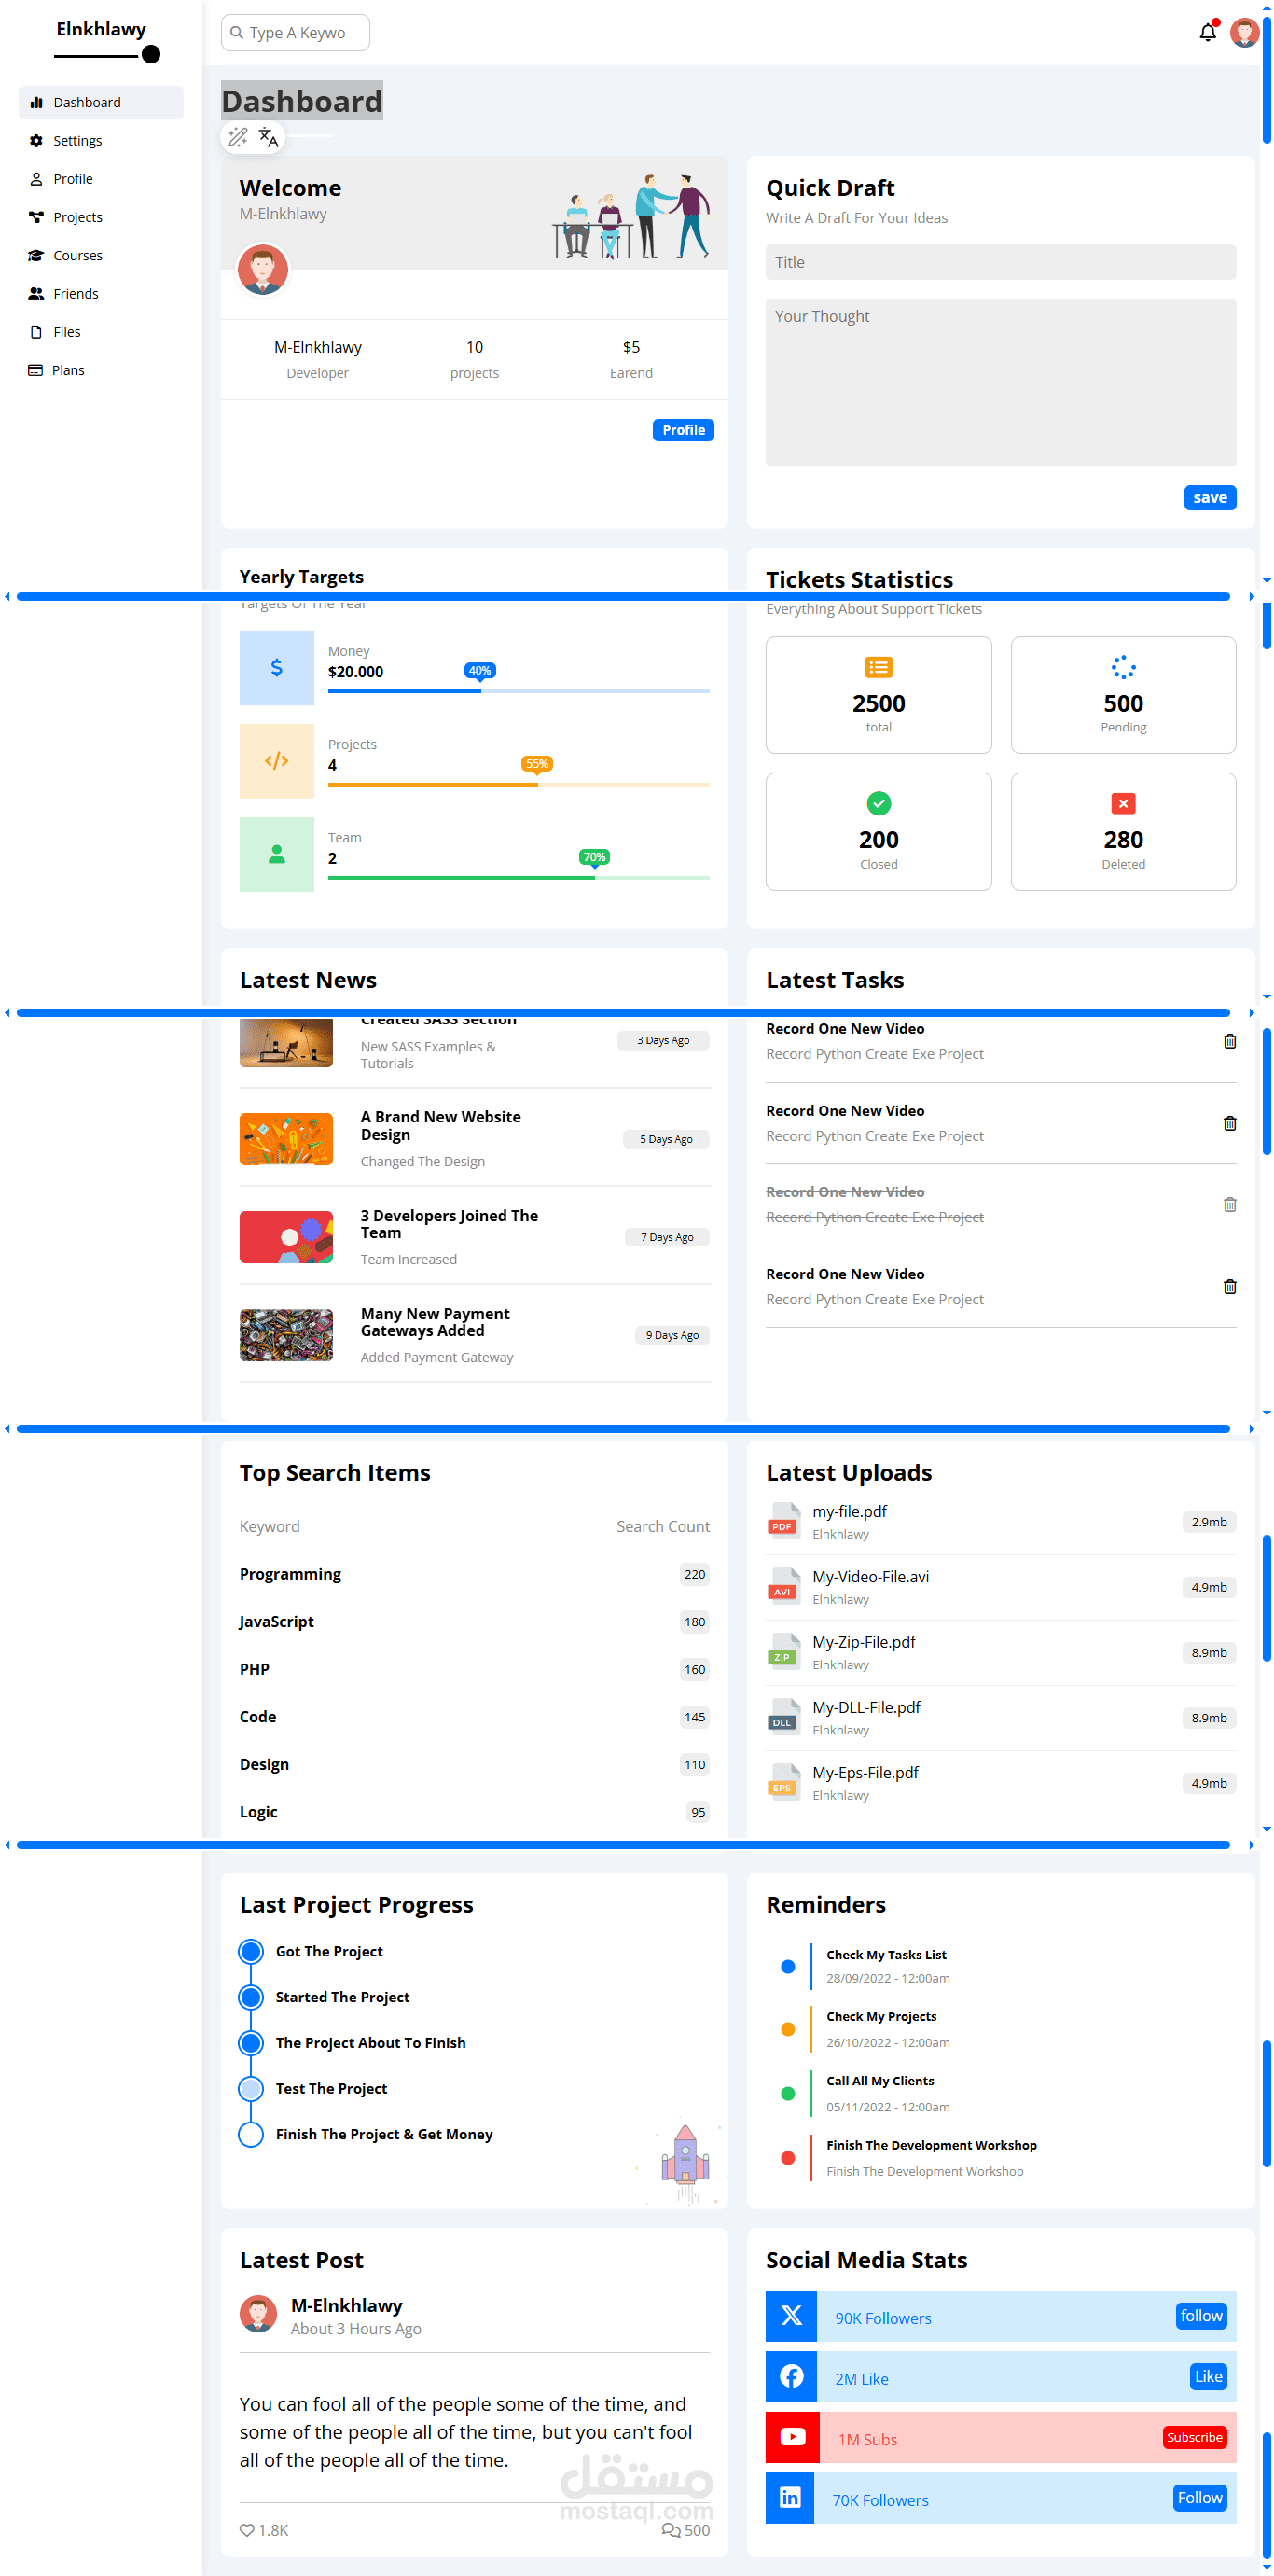The height and width of the screenshot is (2576, 1274).
Task: Open Files in the sidebar
Action: click(101, 332)
